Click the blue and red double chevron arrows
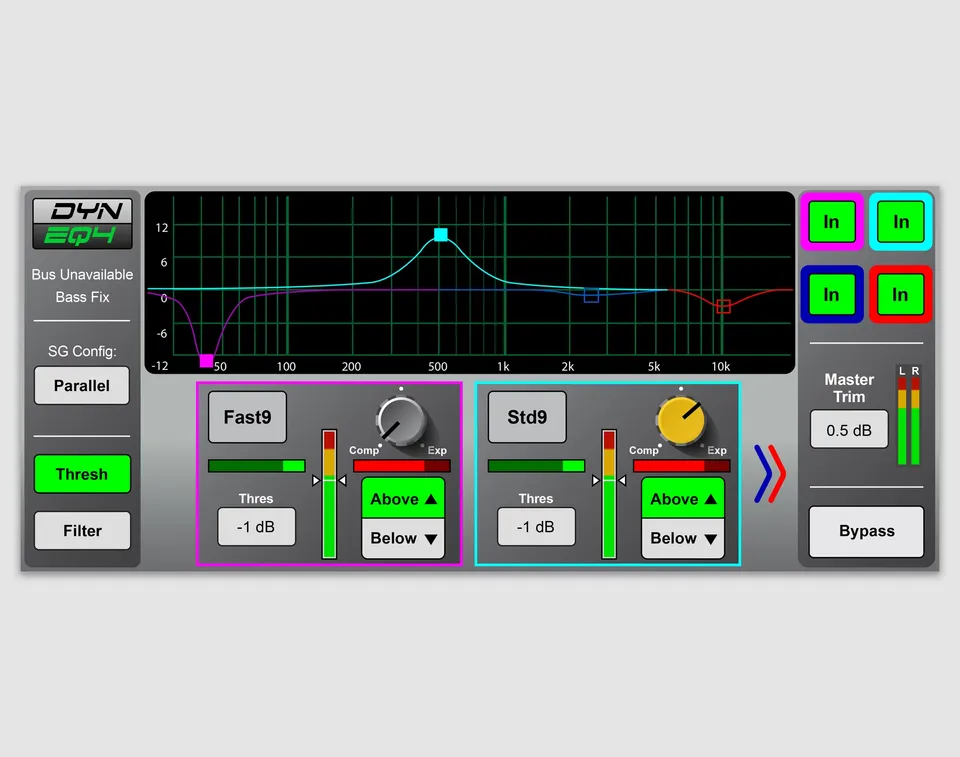The height and width of the screenshot is (757, 960). coord(770,473)
